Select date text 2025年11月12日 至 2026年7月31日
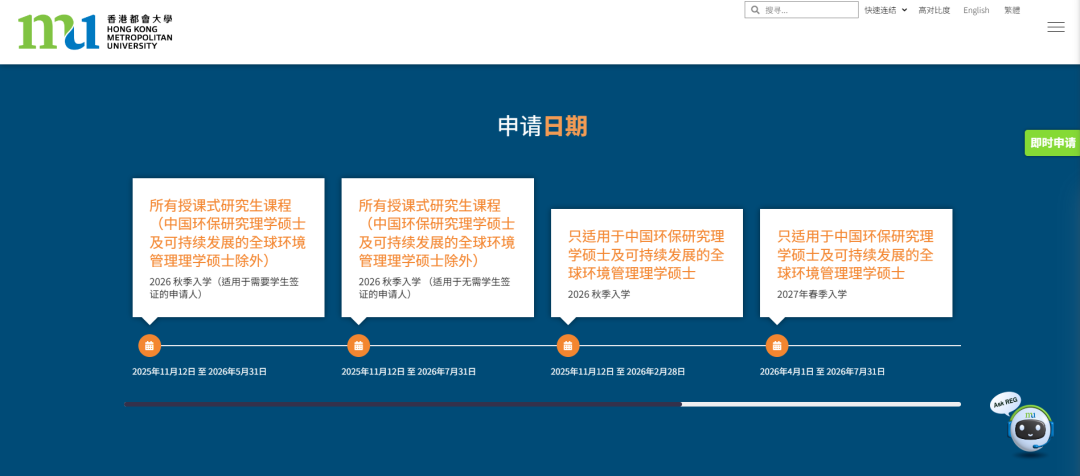1080x476 pixels. pyautogui.click(x=408, y=372)
